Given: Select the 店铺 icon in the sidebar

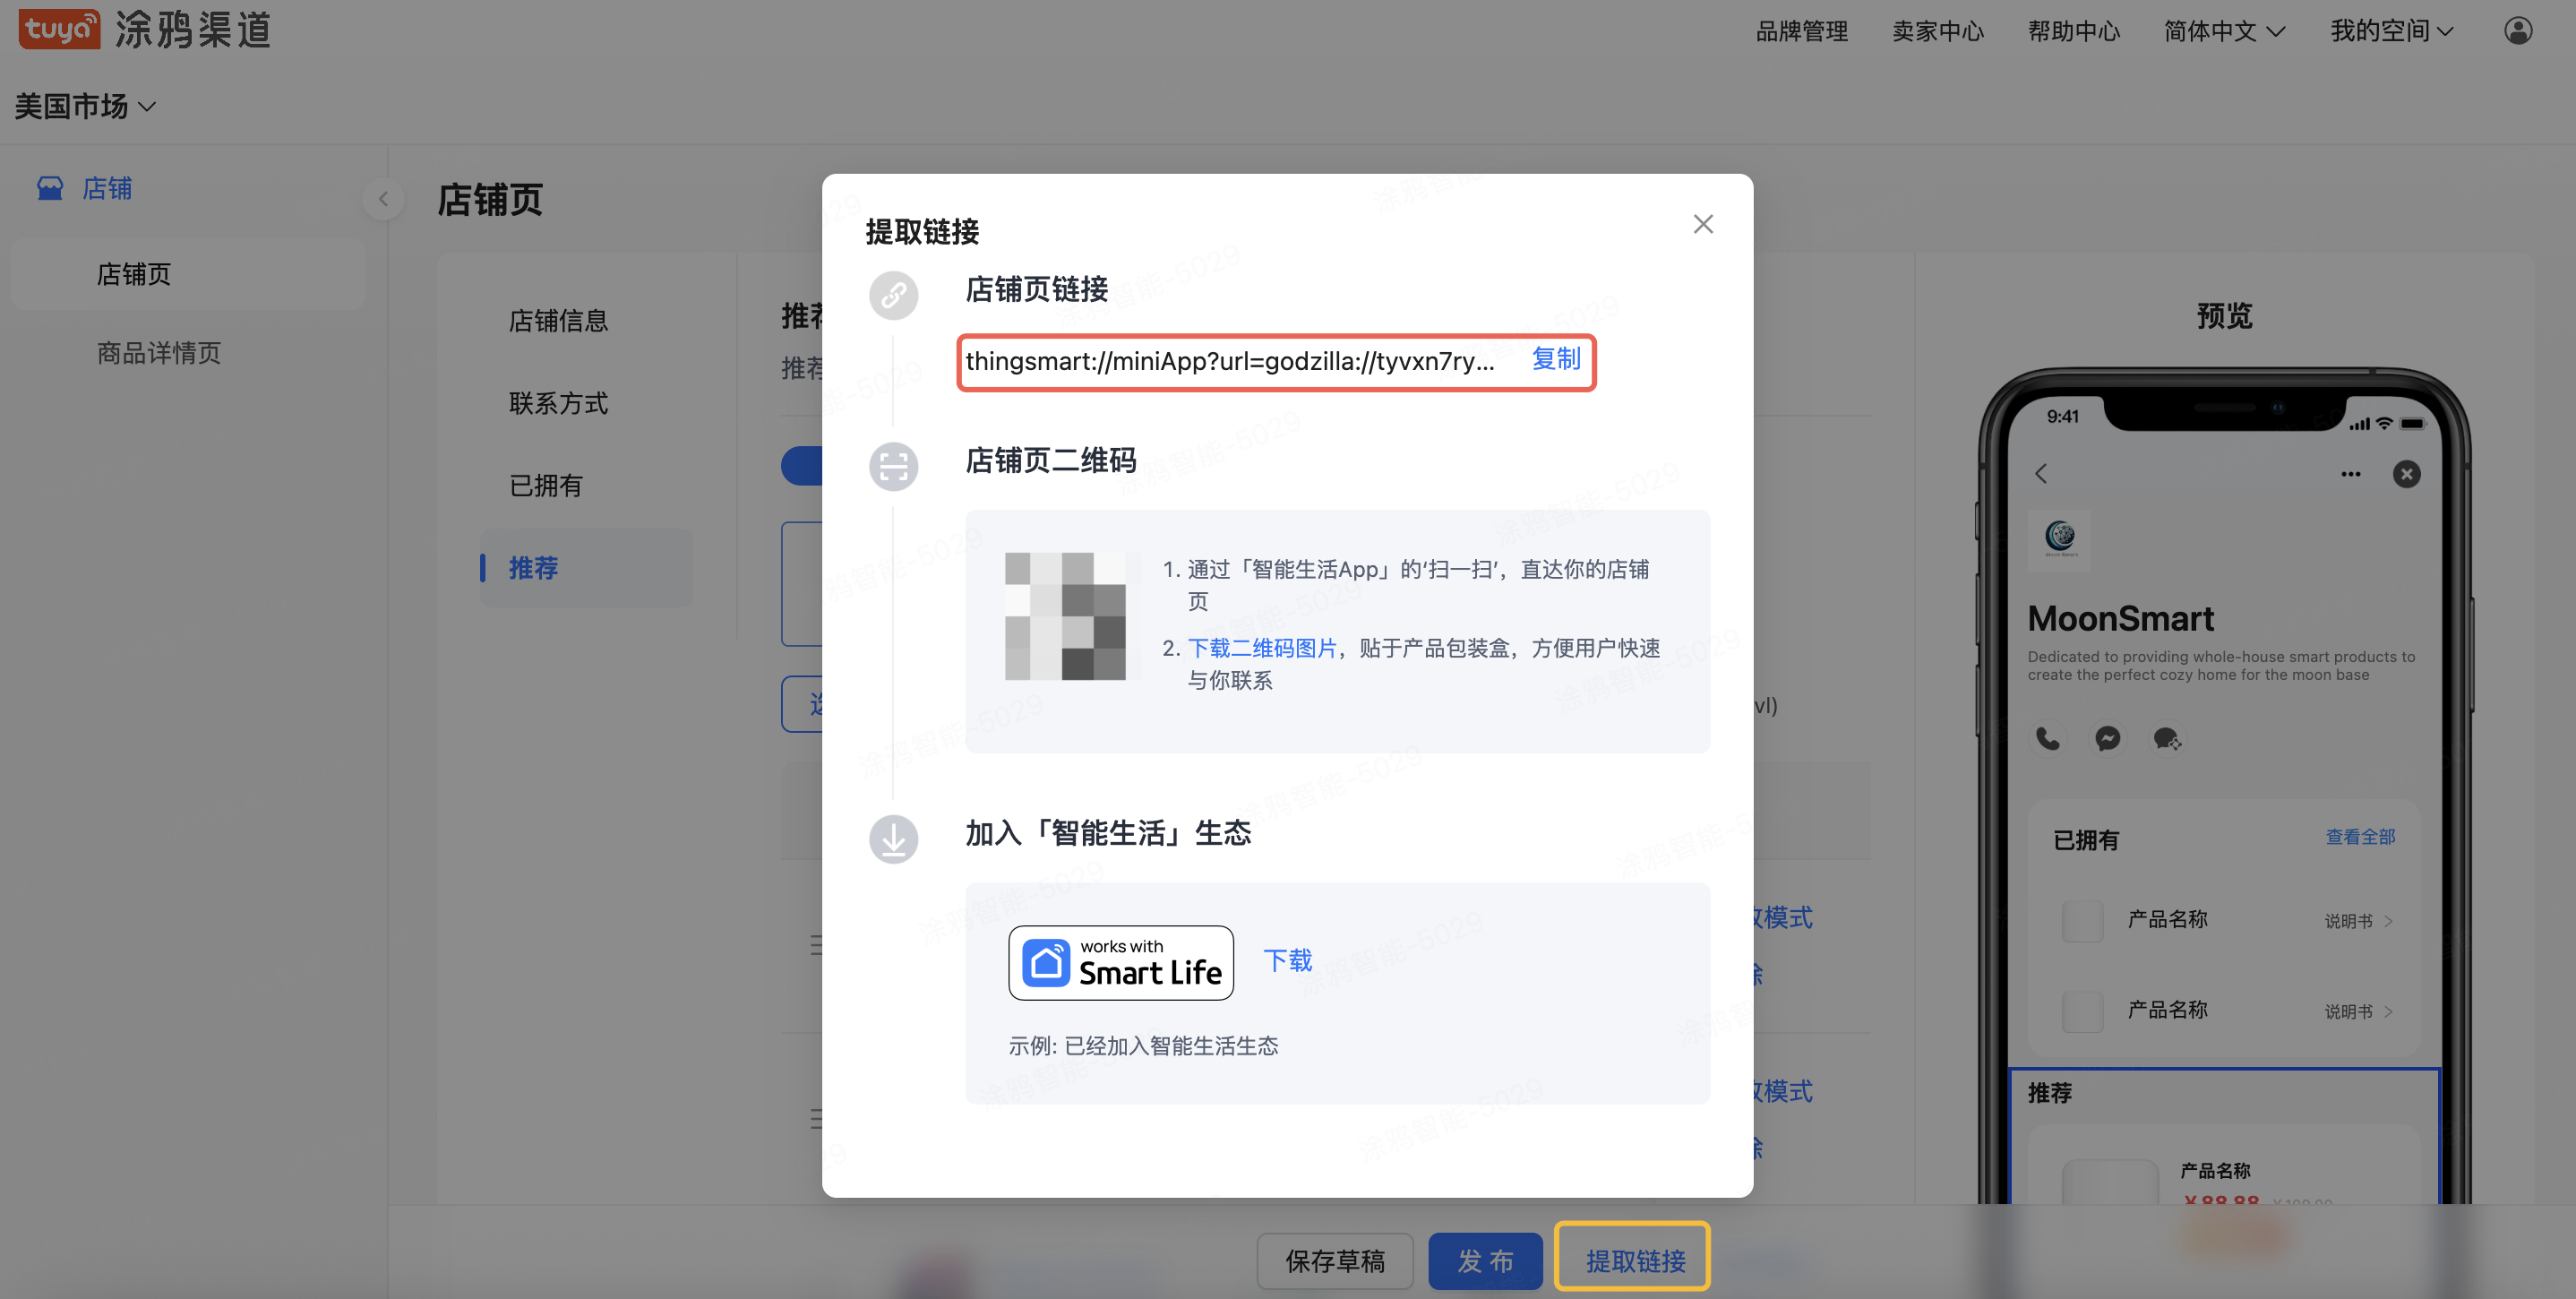Looking at the screenshot, I should pos(50,188).
